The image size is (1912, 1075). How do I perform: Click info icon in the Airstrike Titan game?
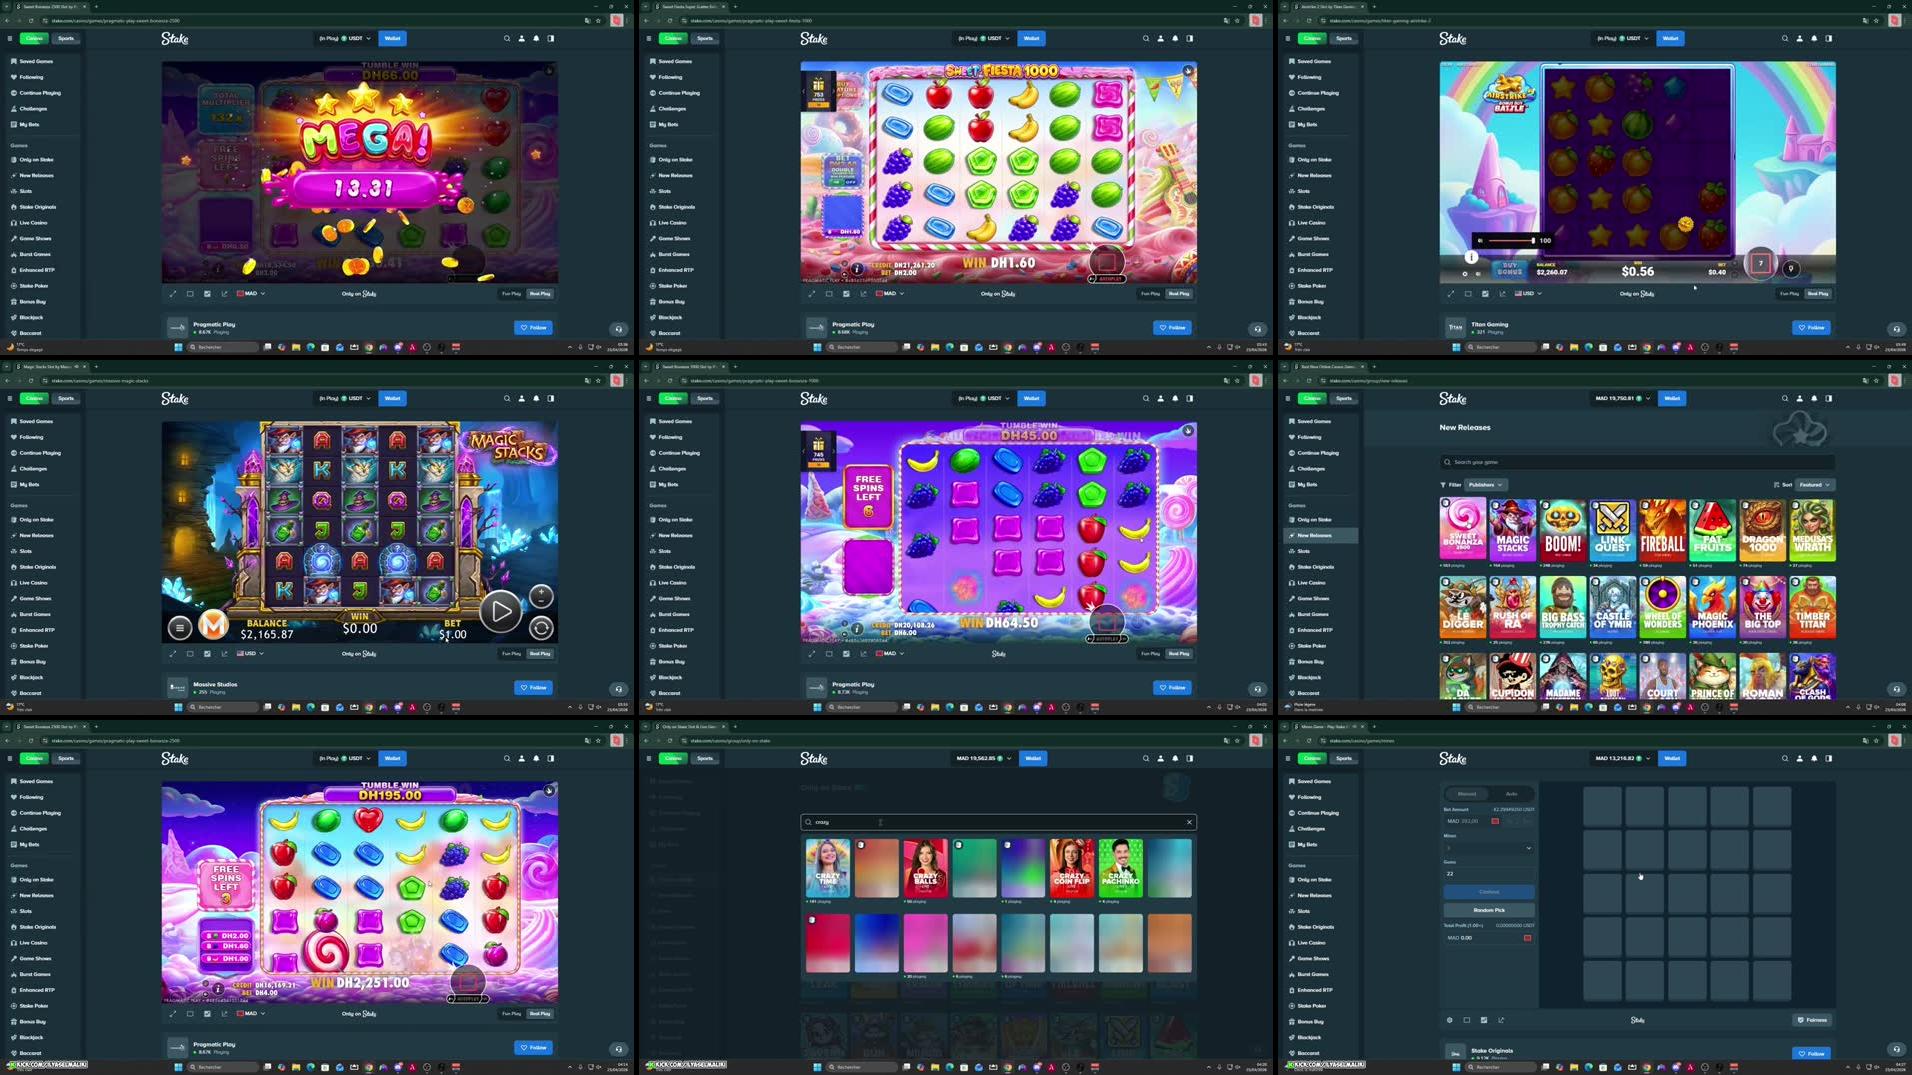(1471, 257)
